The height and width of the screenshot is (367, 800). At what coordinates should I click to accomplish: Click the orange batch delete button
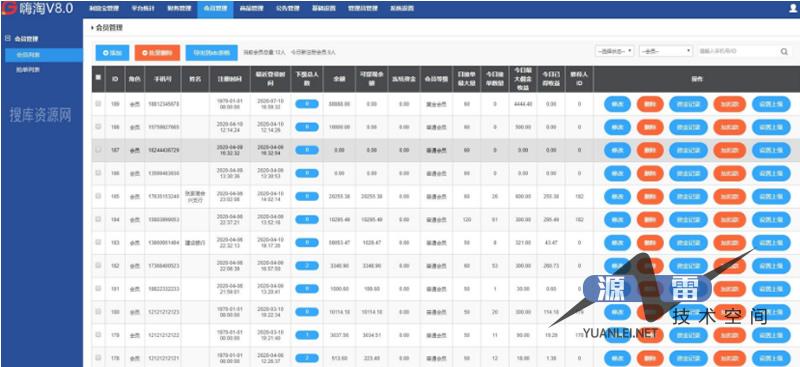[157, 53]
